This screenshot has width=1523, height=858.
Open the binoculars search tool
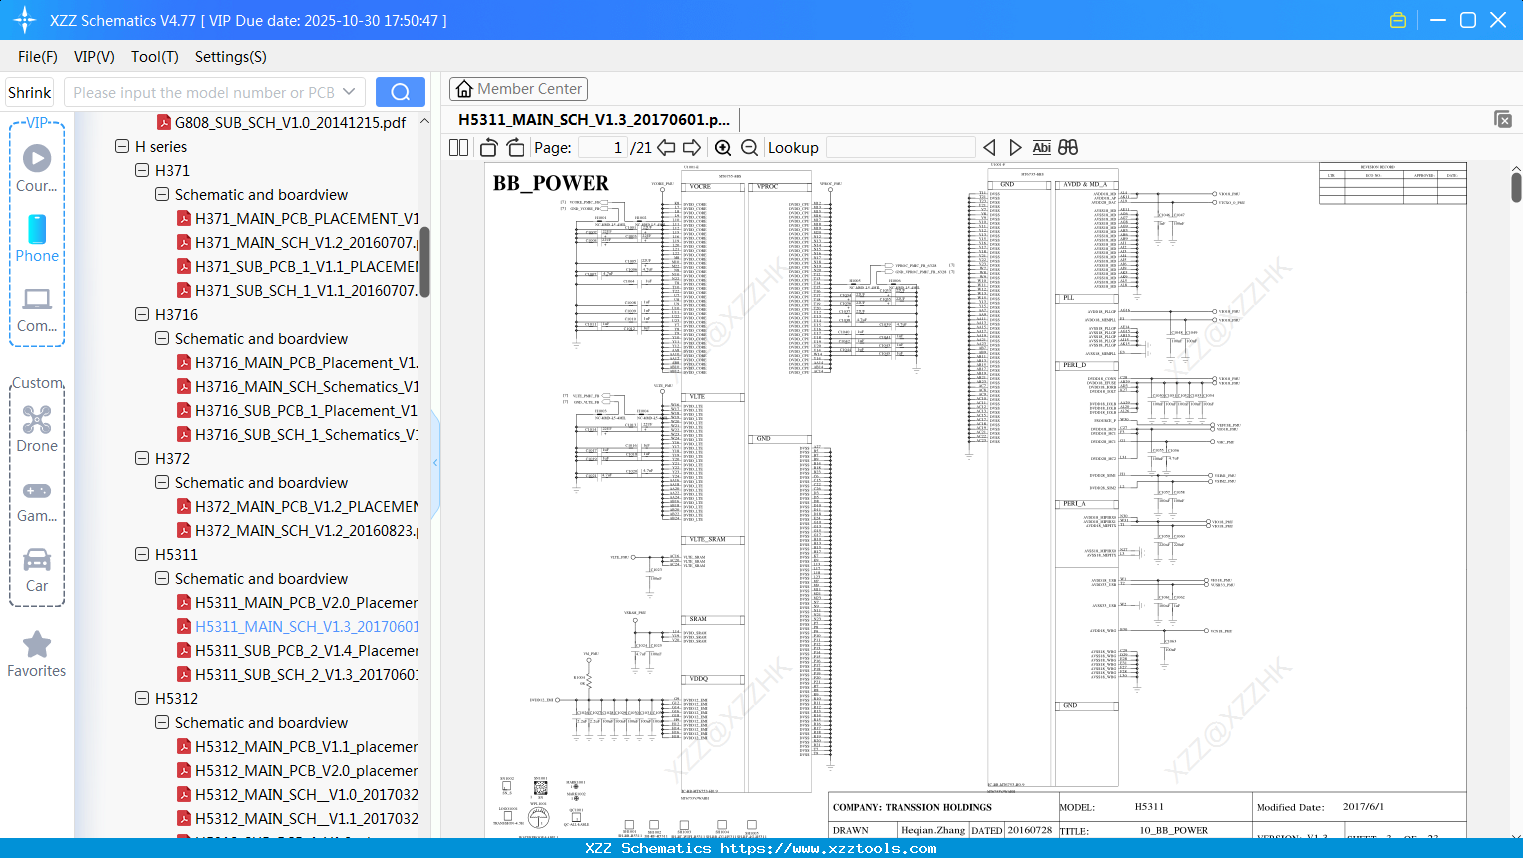1067,147
